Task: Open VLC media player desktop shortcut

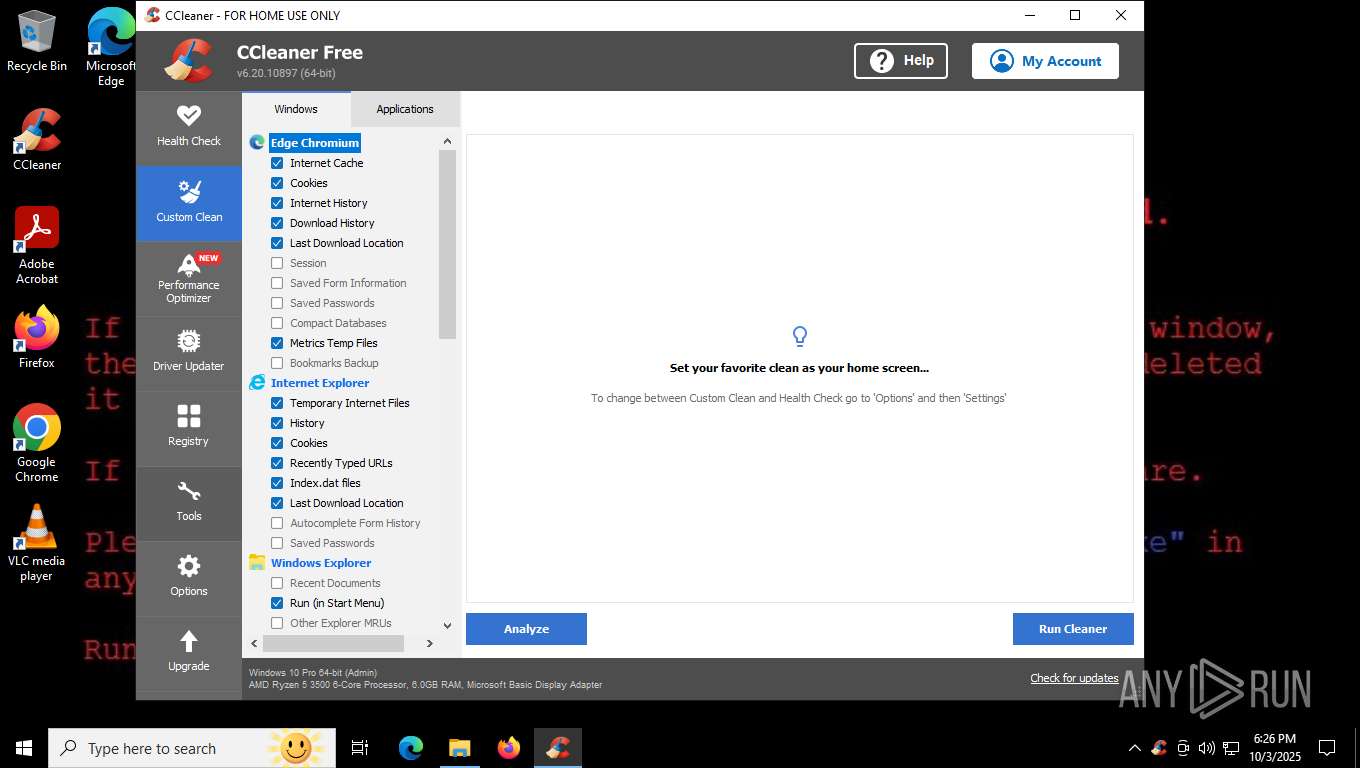Action: click(x=37, y=543)
